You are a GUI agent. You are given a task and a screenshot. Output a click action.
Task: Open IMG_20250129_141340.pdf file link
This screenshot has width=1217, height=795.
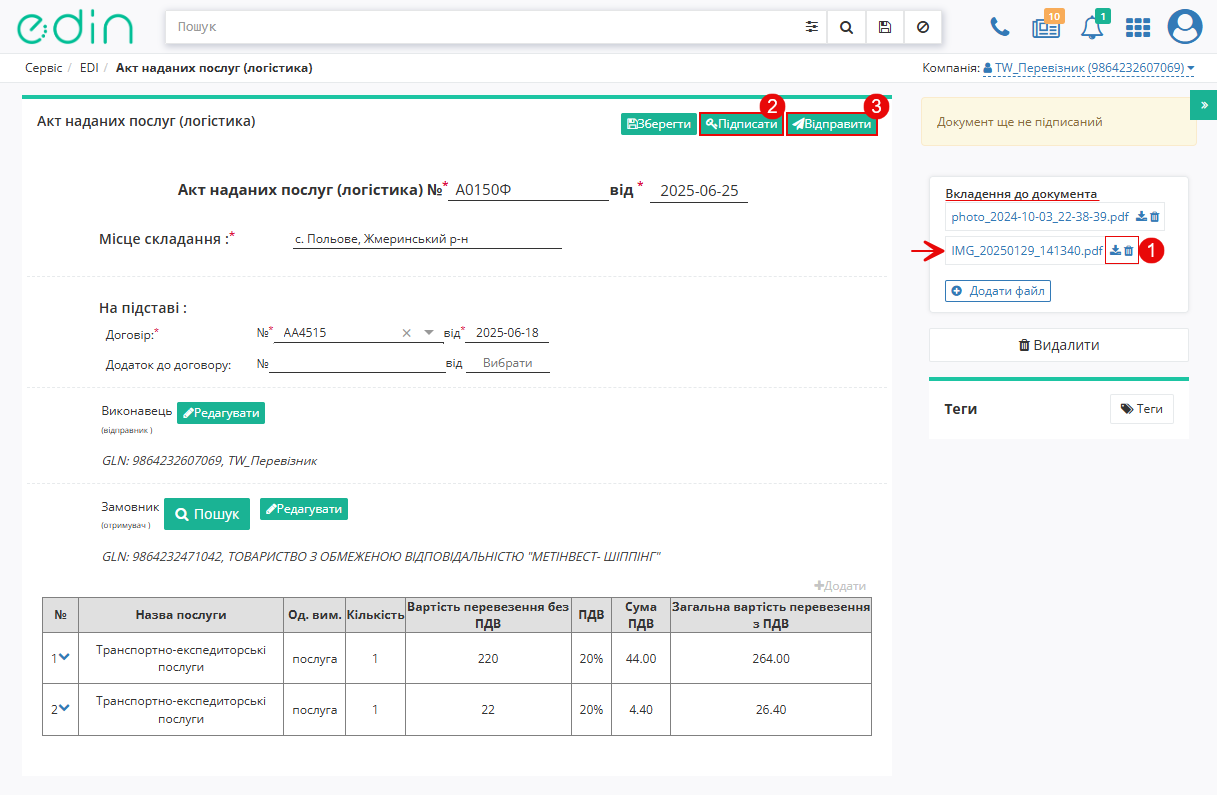tap(1027, 251)
